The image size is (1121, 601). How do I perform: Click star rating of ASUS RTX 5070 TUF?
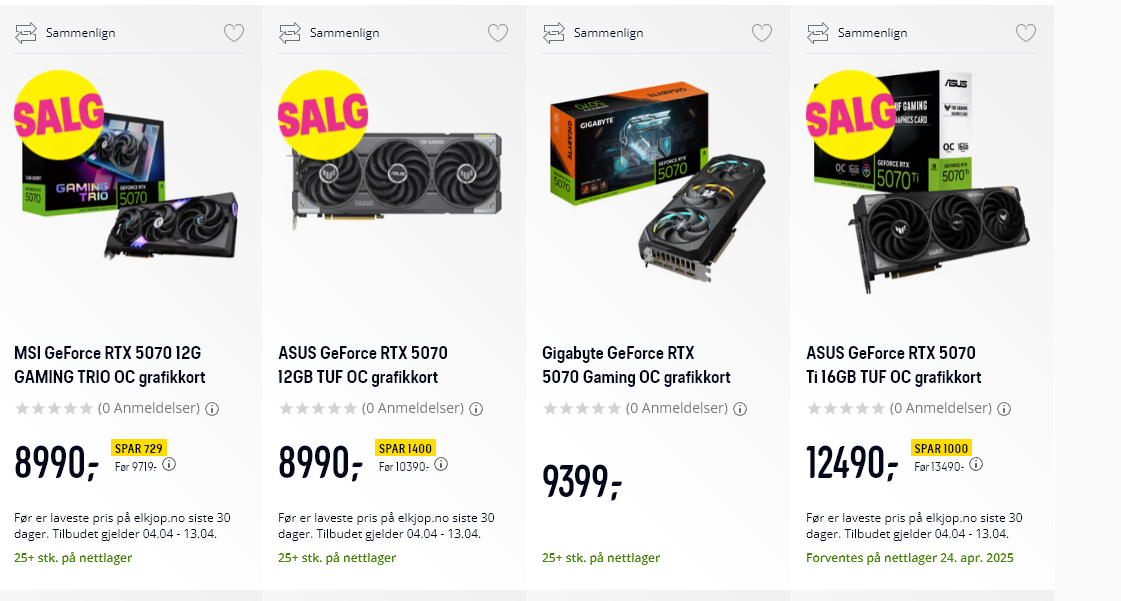(x=318, y=409)
